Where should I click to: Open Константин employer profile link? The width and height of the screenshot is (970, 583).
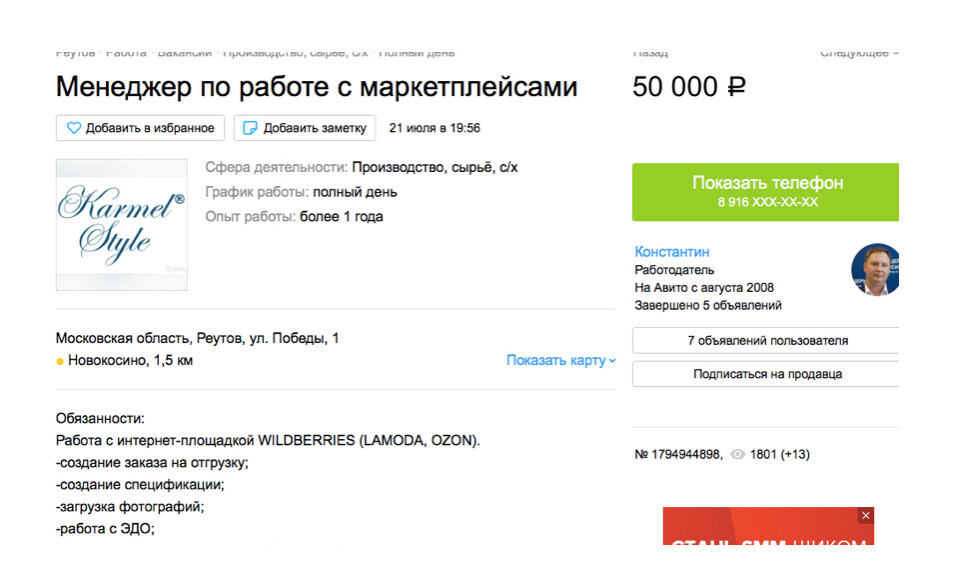672,252
